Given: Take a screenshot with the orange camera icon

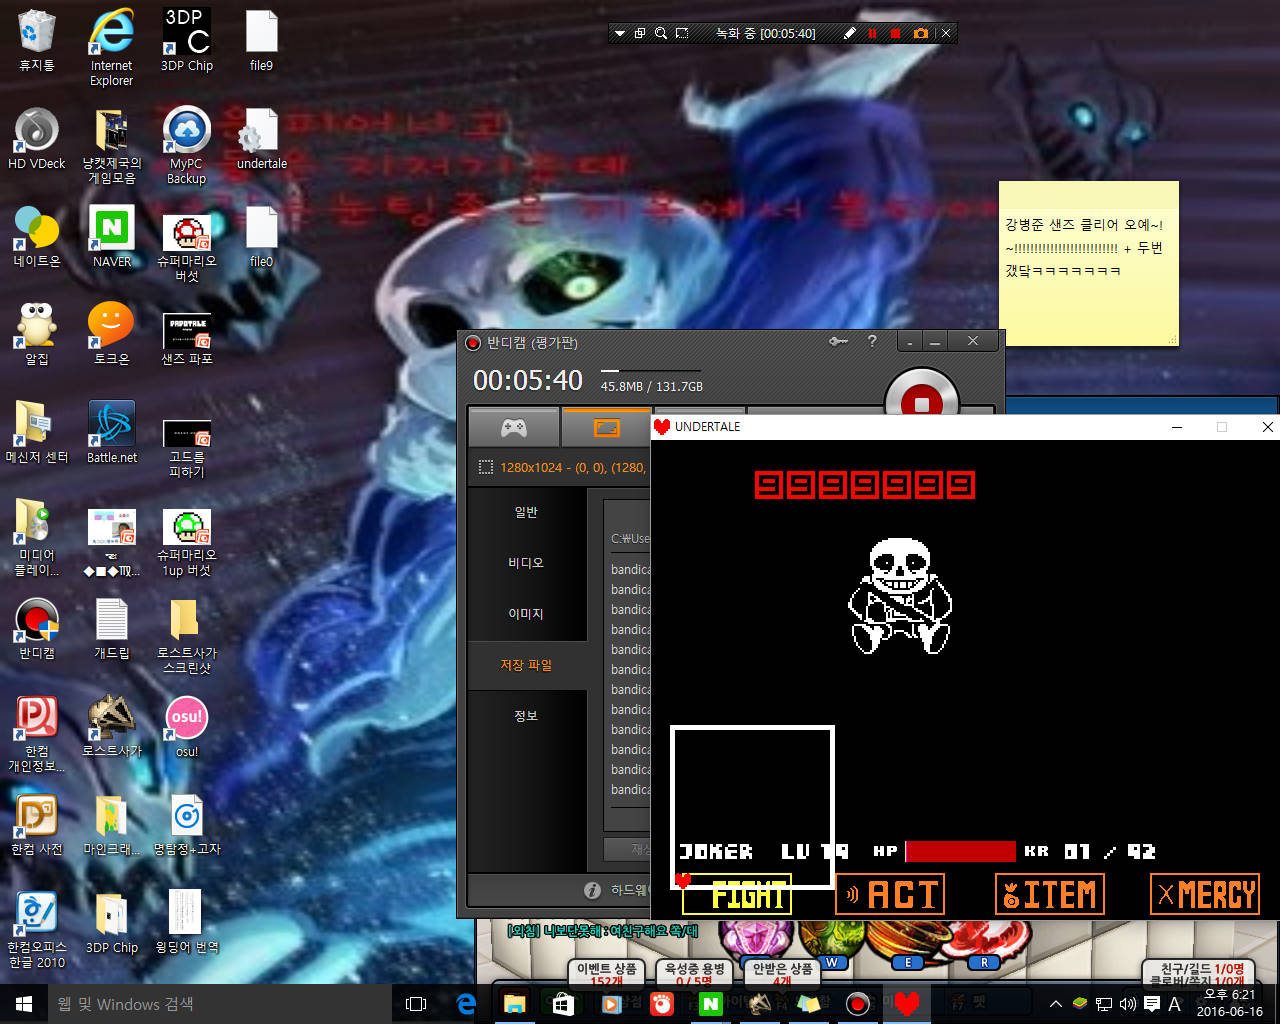Looking at the screenshot, I should pos(920,33).
